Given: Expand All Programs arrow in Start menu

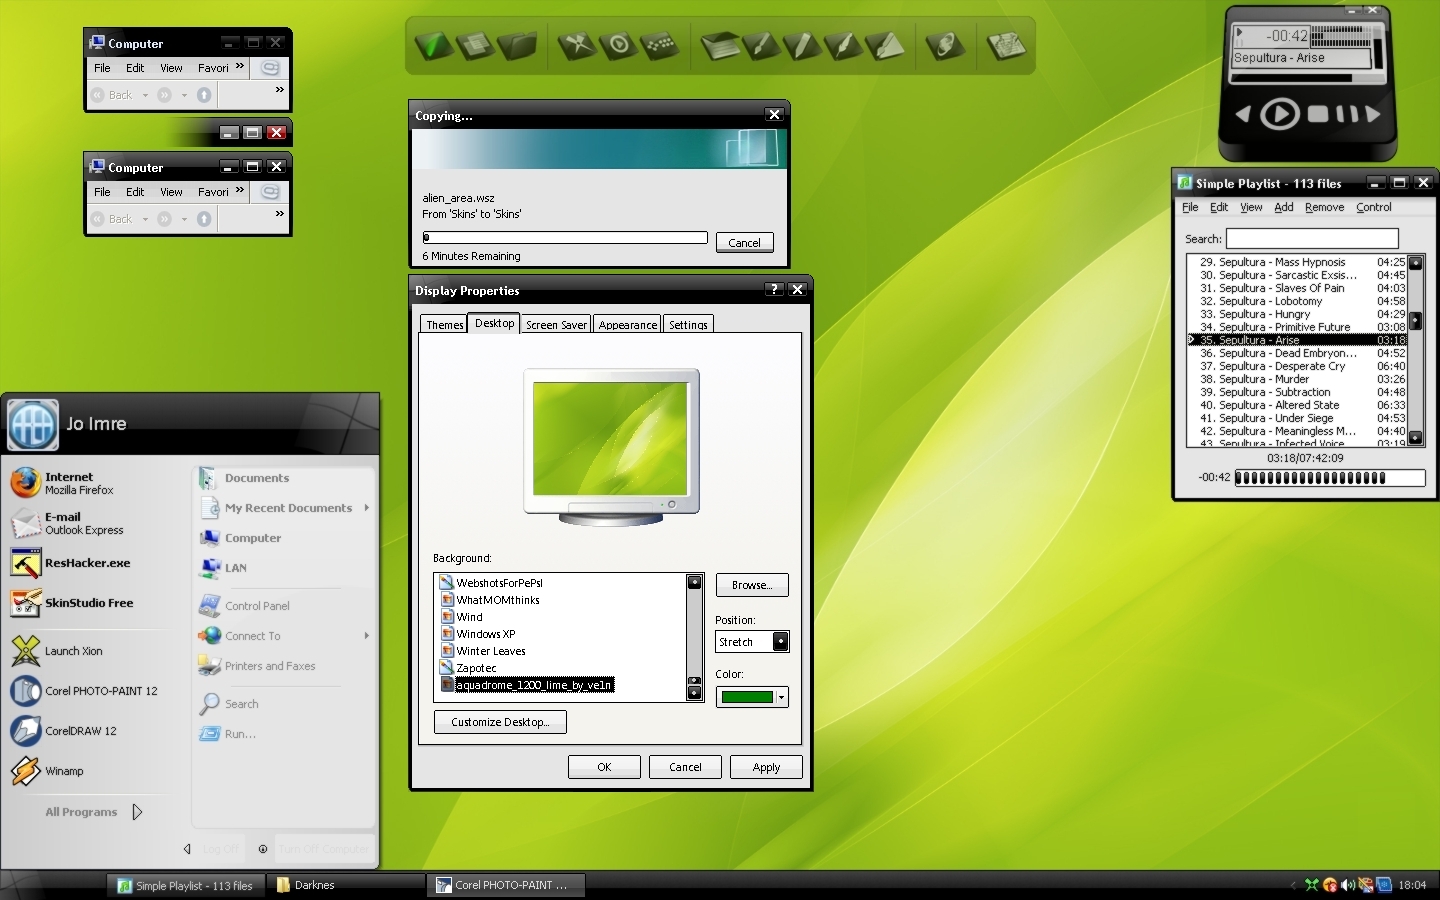Looking at the screenshot, I should pos(137,812).
